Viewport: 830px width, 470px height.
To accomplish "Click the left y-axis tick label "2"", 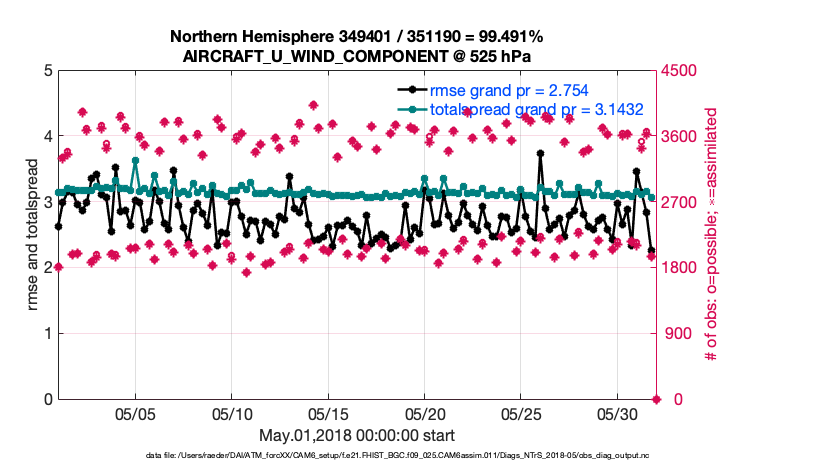I will click(x=48, y=268).
